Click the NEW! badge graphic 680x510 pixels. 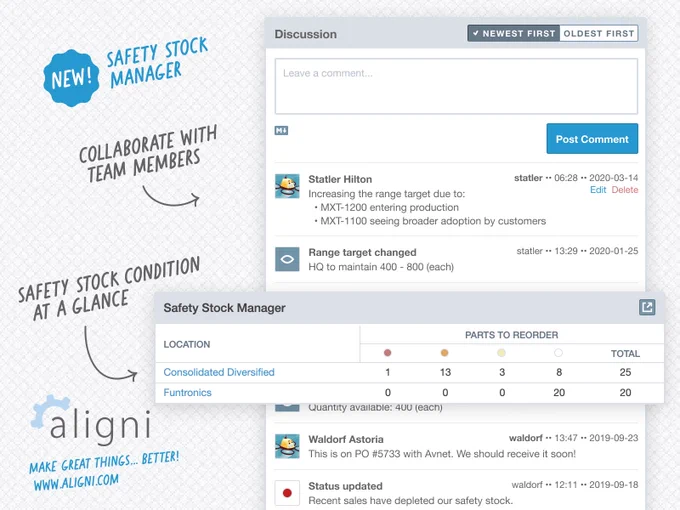(71, 78)
